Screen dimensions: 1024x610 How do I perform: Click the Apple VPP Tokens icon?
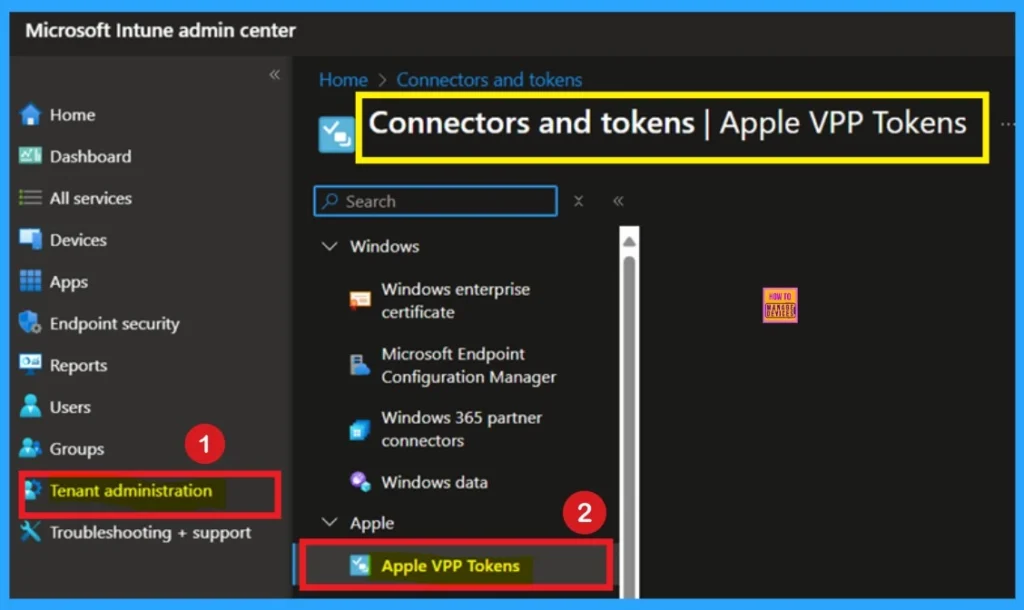coord(360,566)
